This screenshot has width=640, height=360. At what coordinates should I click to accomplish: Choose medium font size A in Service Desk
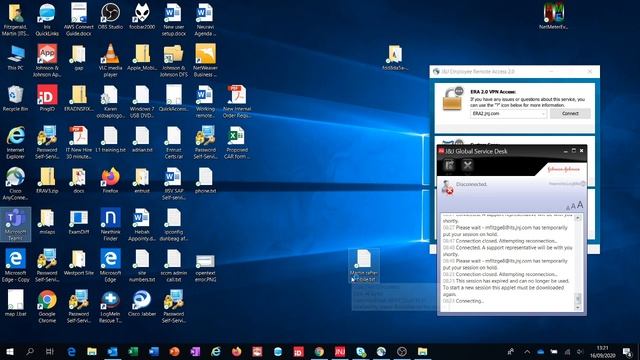573,207
